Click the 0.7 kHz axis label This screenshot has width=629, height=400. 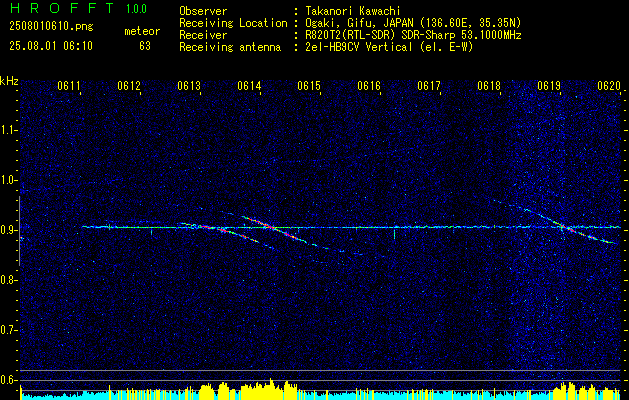pos(8,330)
